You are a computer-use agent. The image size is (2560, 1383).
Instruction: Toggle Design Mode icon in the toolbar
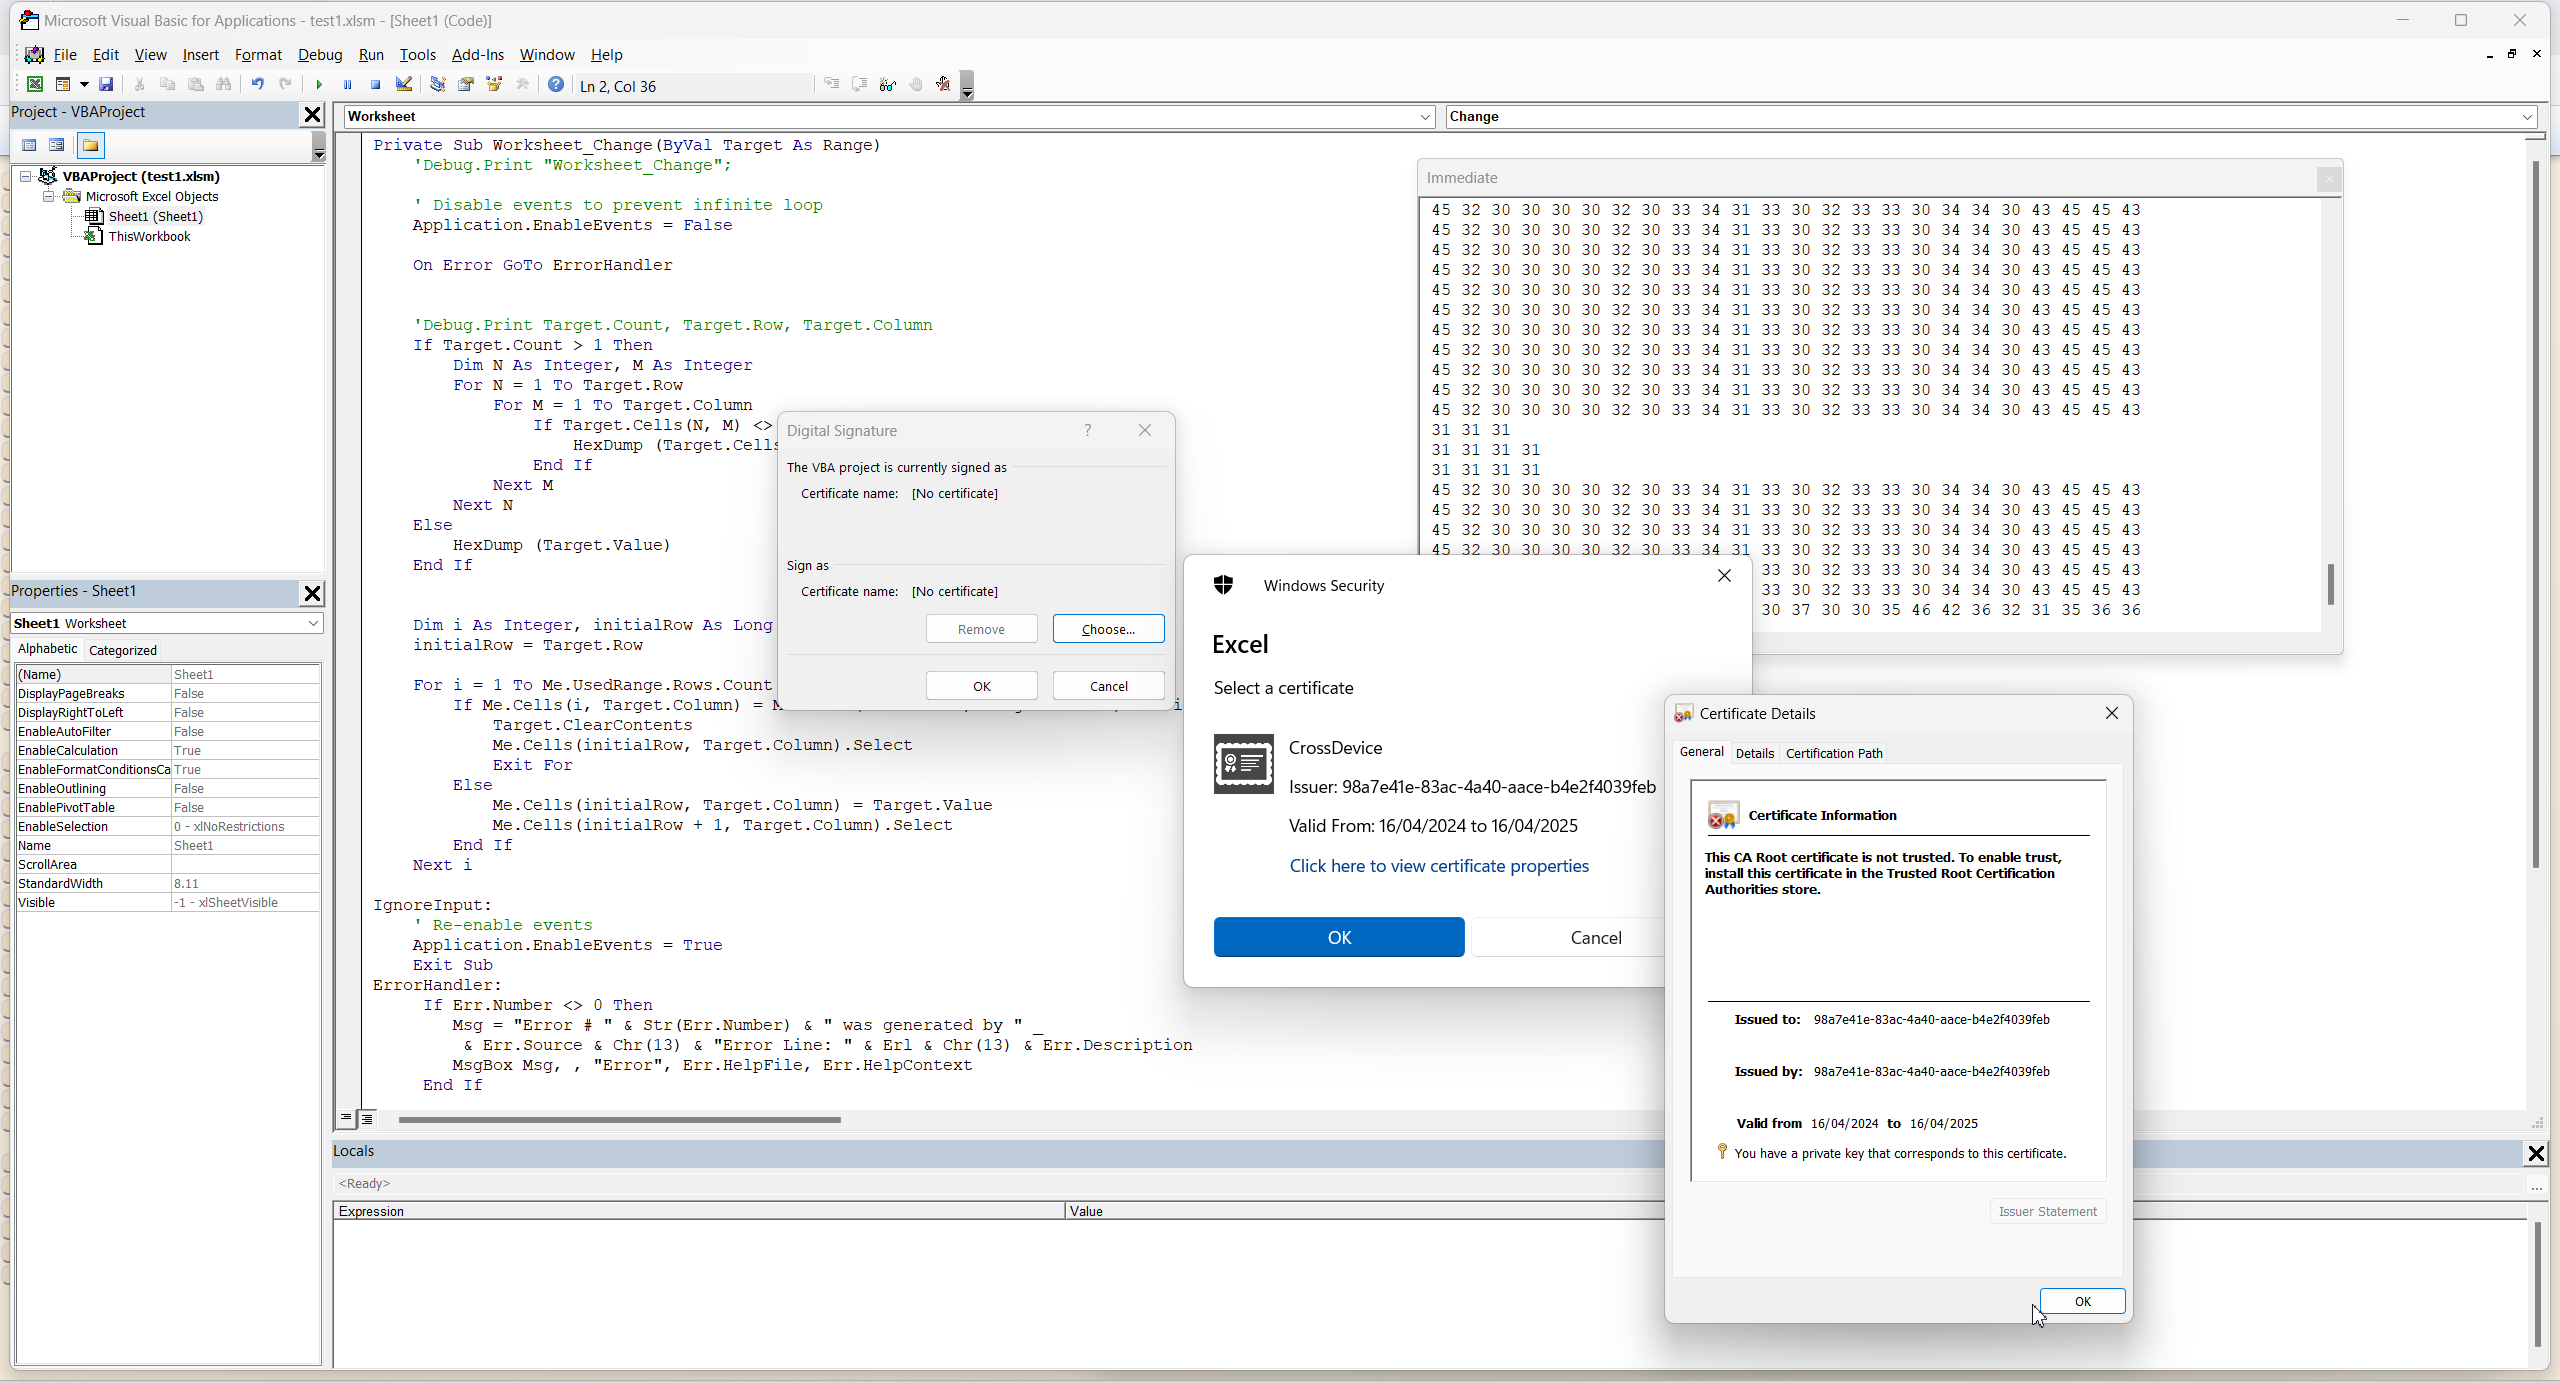(x=404, y=85)
